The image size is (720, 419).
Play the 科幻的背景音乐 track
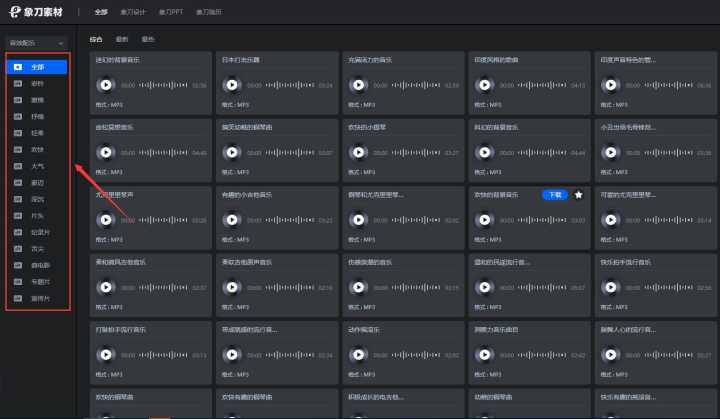484,153
